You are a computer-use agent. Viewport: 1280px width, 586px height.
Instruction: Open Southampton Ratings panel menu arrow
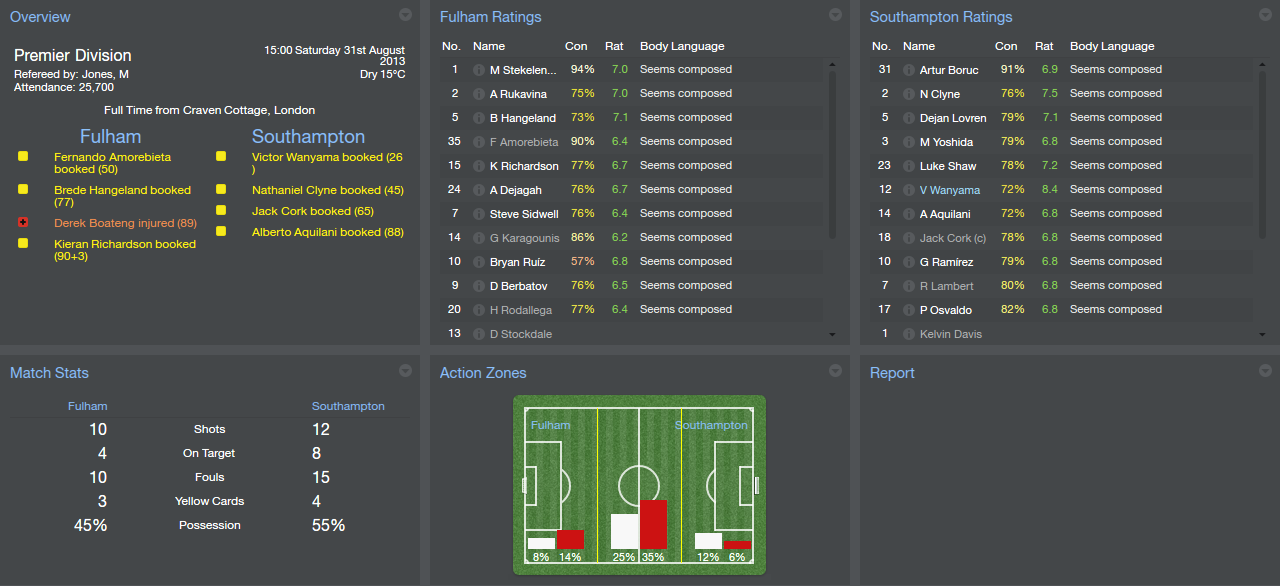click(x=1265, y=15)
